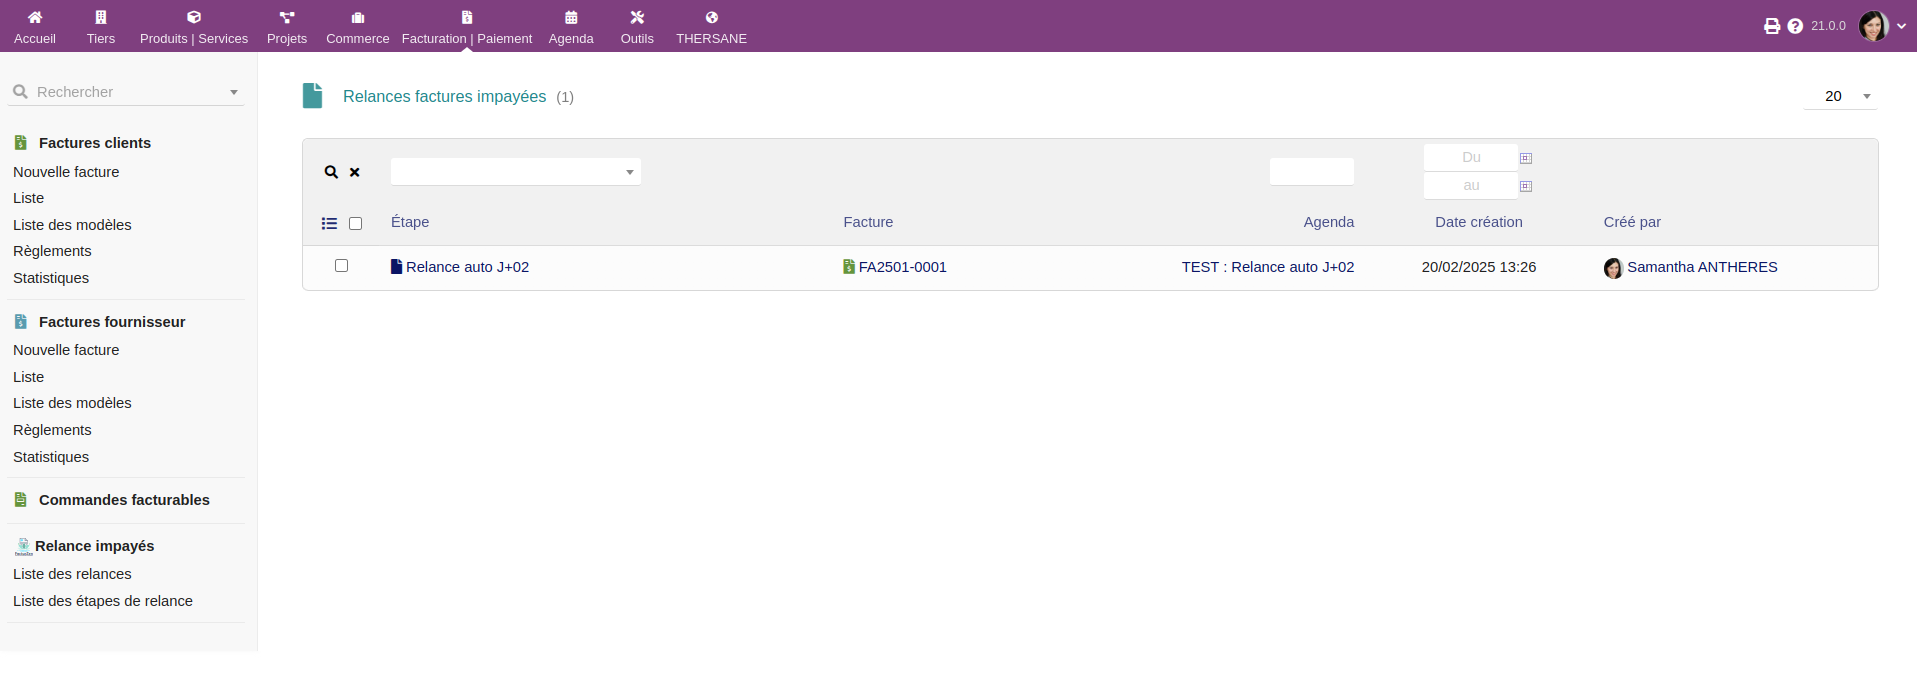Open the help question mark icon

pos(1795,26)
